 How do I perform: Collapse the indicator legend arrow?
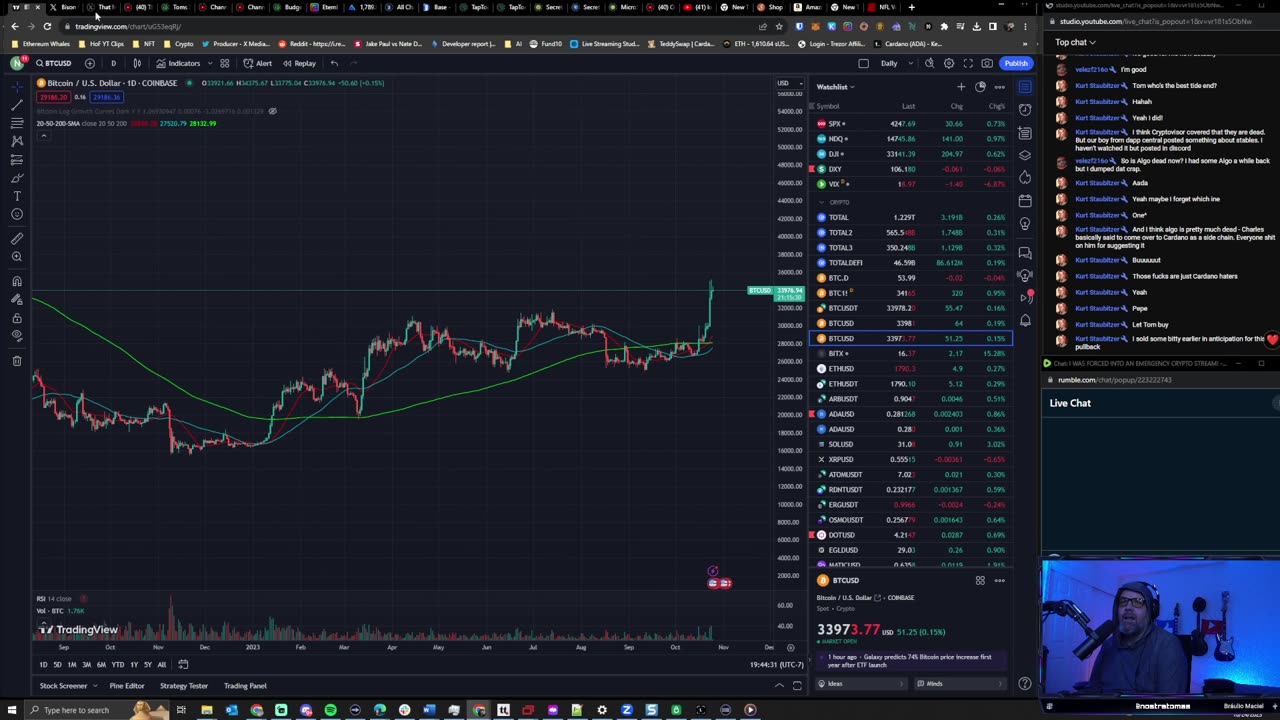pyautogui.click(x=43, y=135)
